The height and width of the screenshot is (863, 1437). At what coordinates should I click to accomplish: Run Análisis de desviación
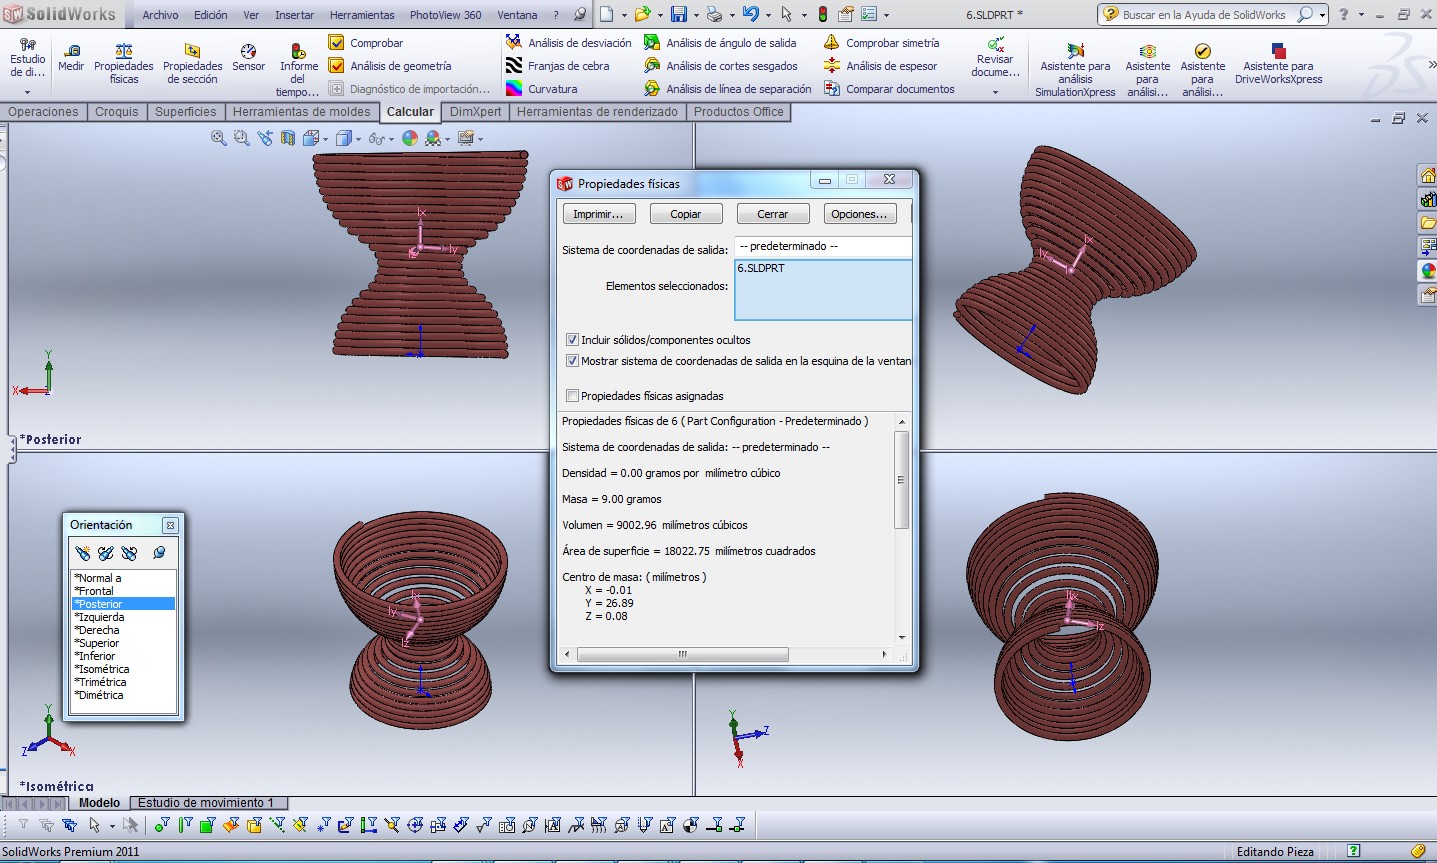point(569,43)
